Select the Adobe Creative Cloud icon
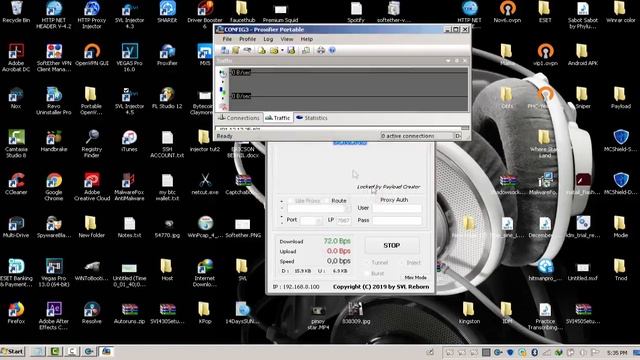Viewport: 640px width, 360px height. 92,187
